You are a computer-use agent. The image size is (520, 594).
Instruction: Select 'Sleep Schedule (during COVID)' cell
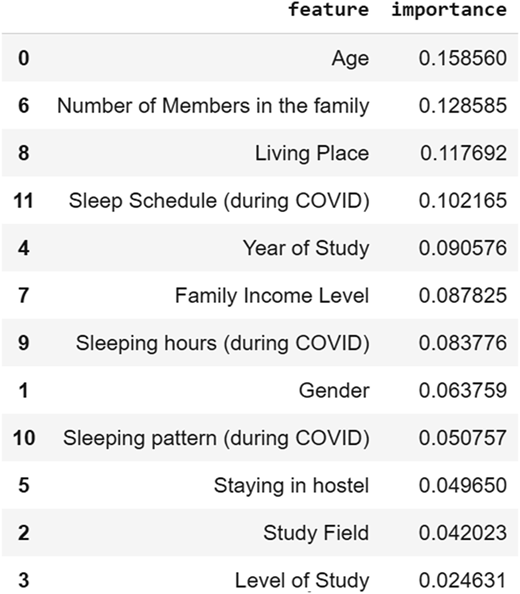click(219, 201)
